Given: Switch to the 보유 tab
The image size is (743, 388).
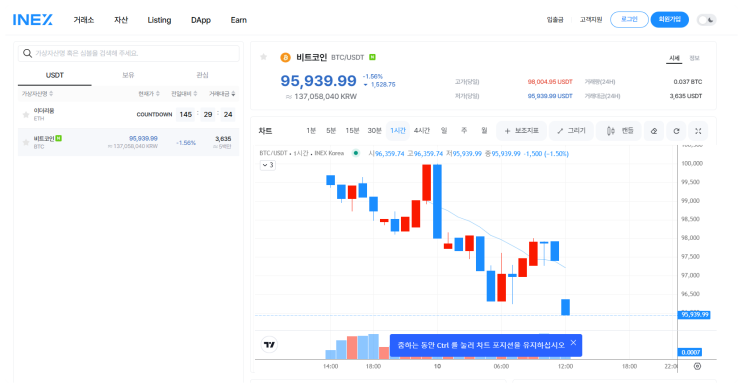Looking at the screenshot, I should pyautogui.click(x=128, y=75).
